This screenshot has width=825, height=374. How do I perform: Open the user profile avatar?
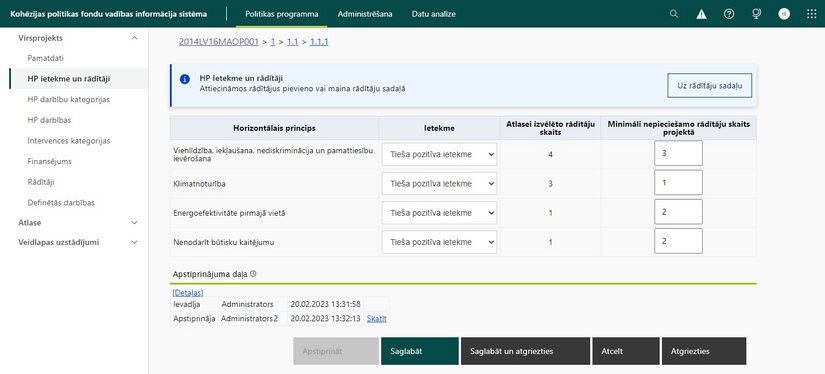(784, 14)
